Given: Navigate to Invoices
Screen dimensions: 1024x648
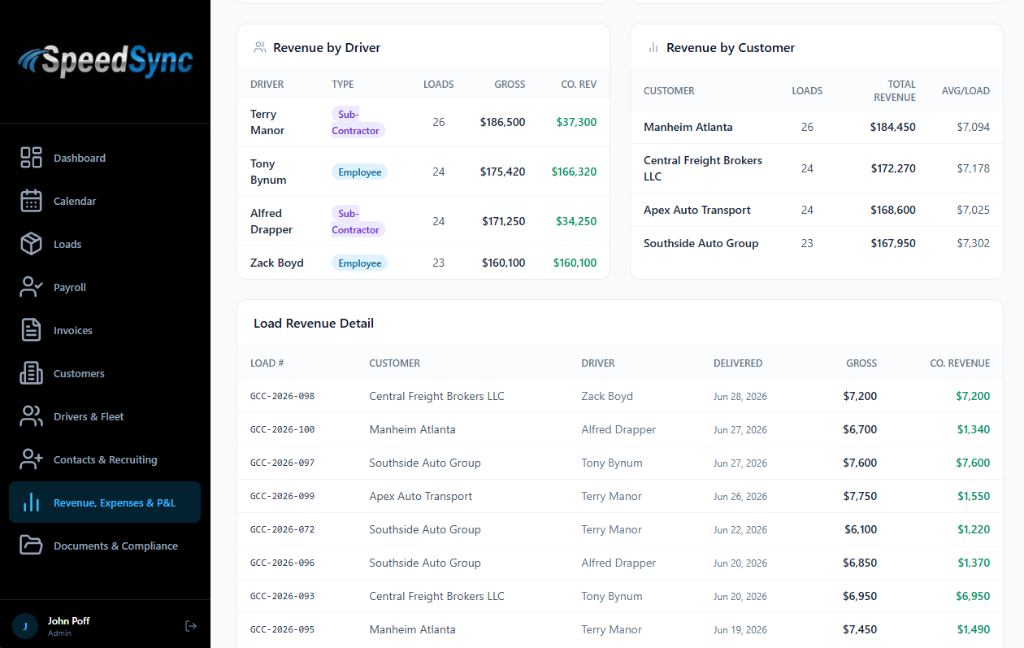Looking at the screenshot, I should 72,331.
